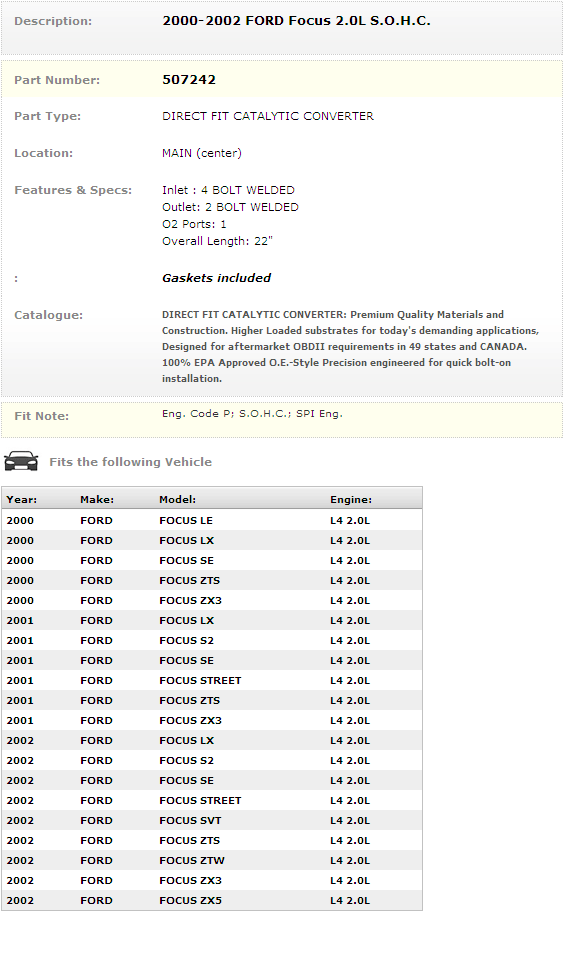This screenshot has height=961, width=570.
Task: Click Inlet : 4 BOLT WELDED spec line
Action: click(228, 190)
